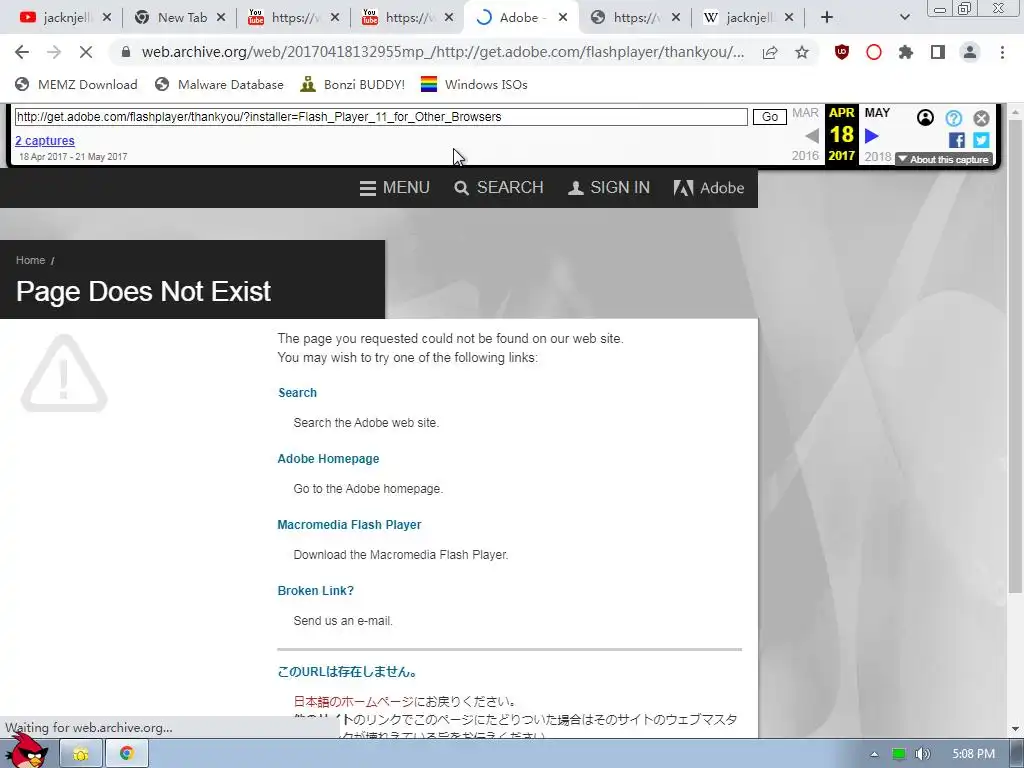Open the Broken Link? link
1024x768 pixels.
(x=315, y=590)
